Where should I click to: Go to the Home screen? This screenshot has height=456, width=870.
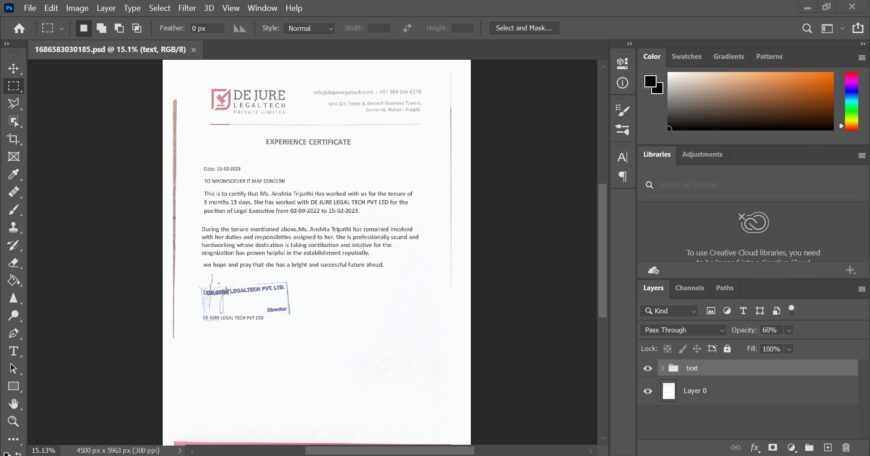(19, 28)
